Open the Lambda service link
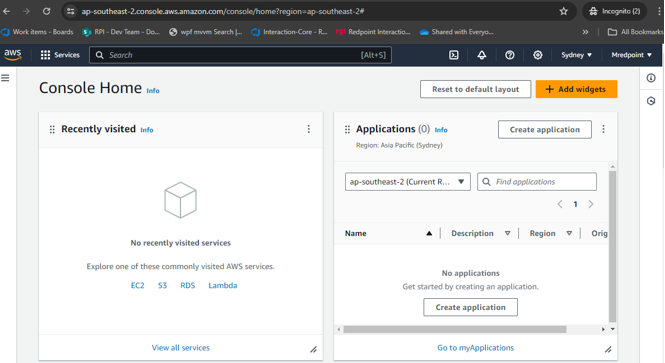 coord(223,285)
